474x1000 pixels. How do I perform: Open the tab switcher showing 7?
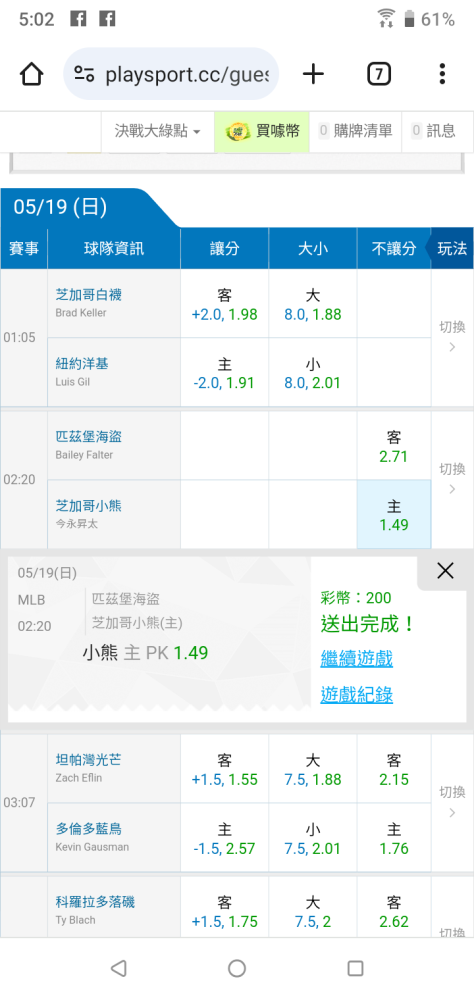pyautogui.click(x=378, y=75)
